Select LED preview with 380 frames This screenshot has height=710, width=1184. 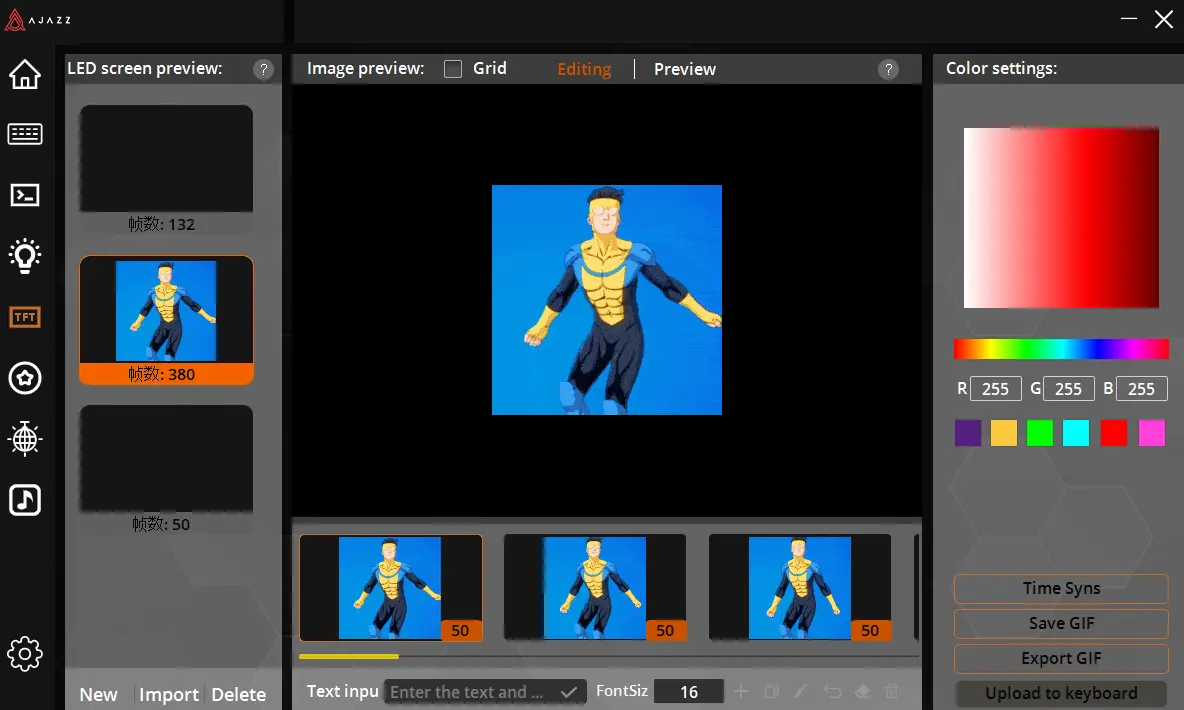point(166,320)
